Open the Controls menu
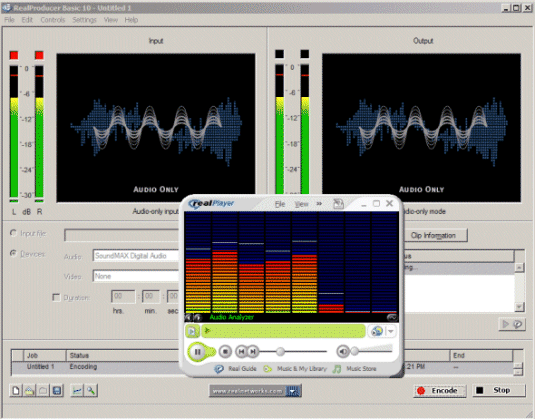Viewport: 535px width, 419px height. point(53,20)
